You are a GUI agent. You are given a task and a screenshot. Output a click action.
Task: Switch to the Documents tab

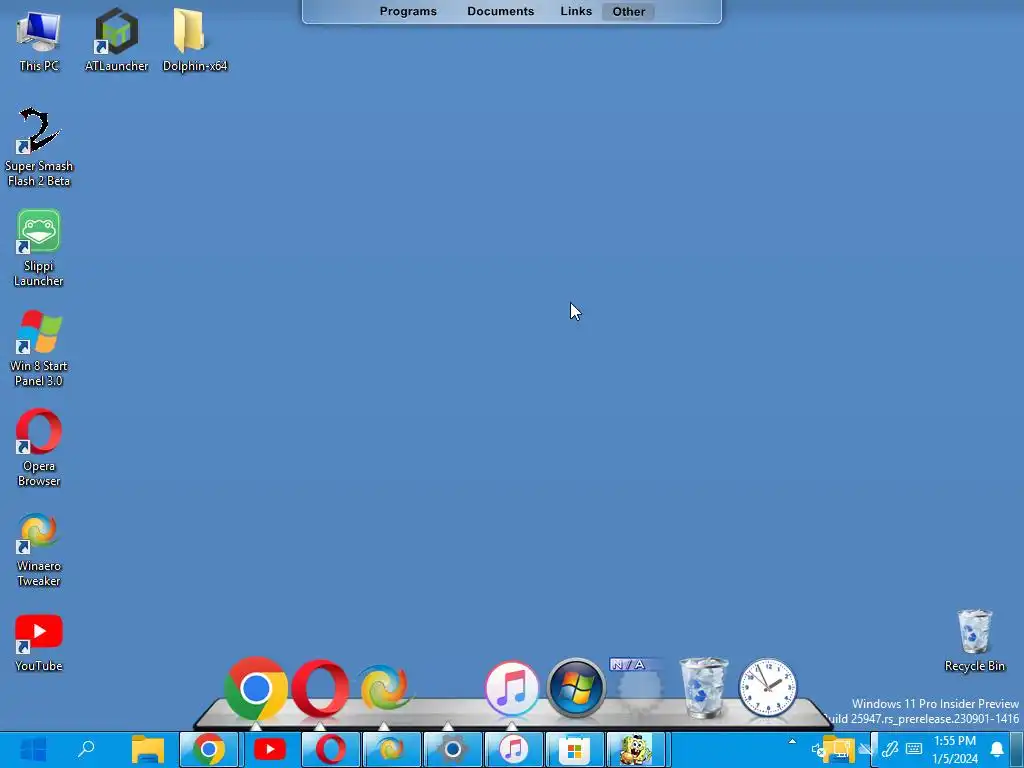501,12
